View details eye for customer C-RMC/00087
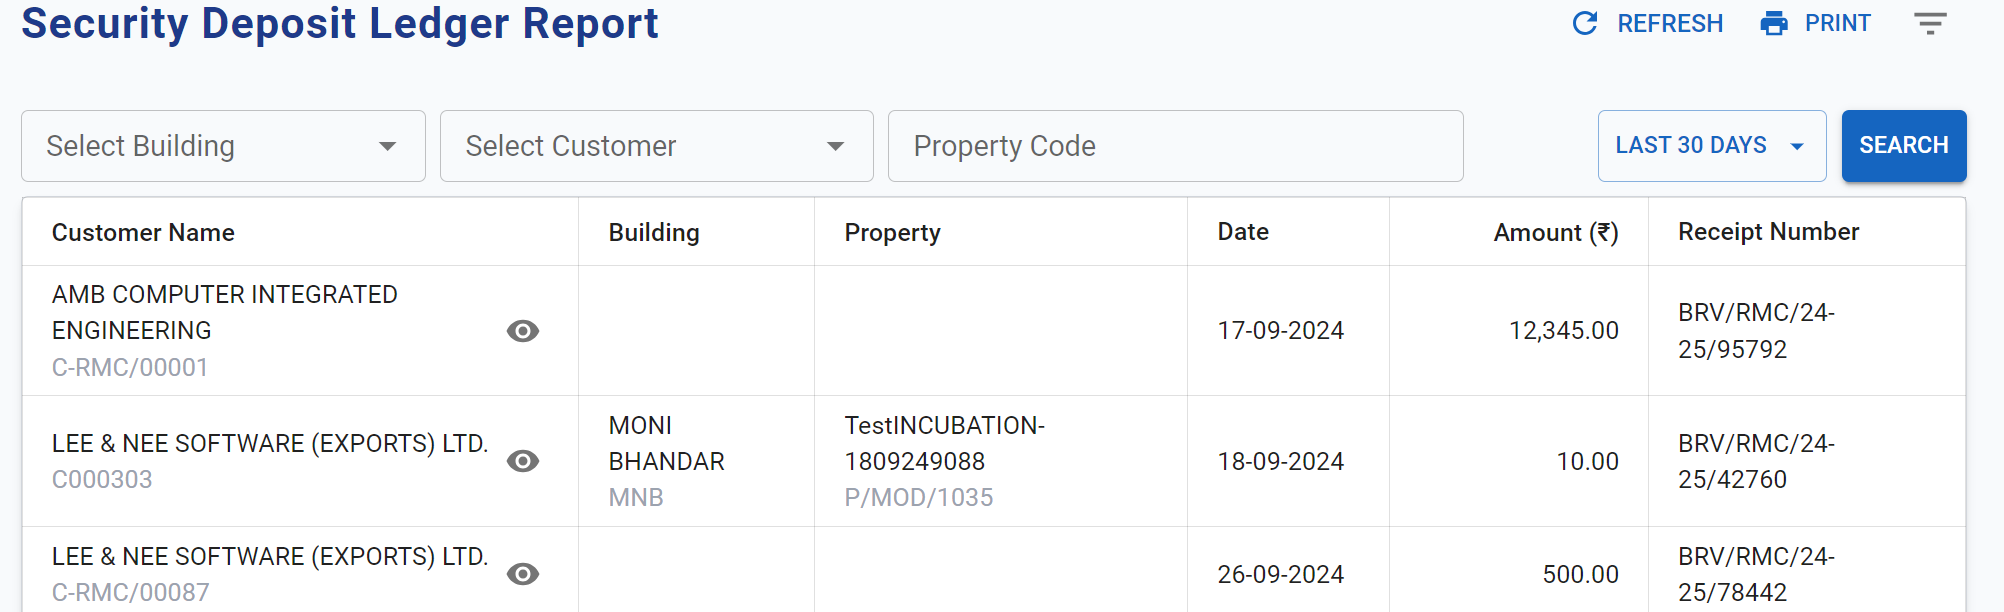Viewport: 2004px width, 612px height. (x=523, y=574)
